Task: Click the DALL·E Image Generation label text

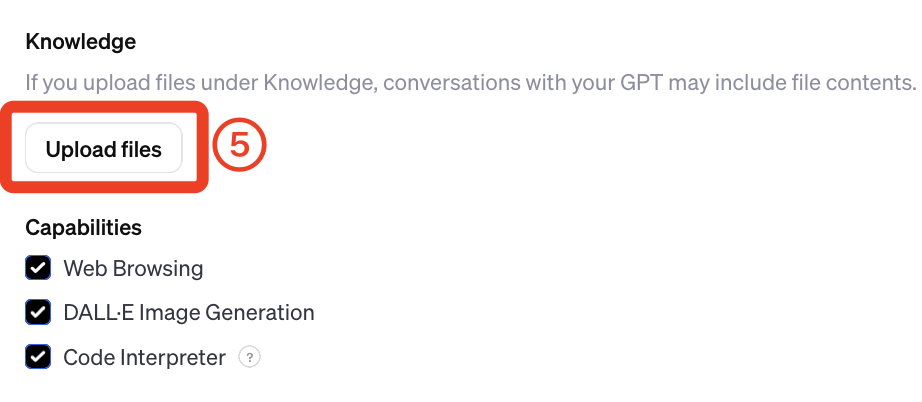Action: (x=189, y=313)
